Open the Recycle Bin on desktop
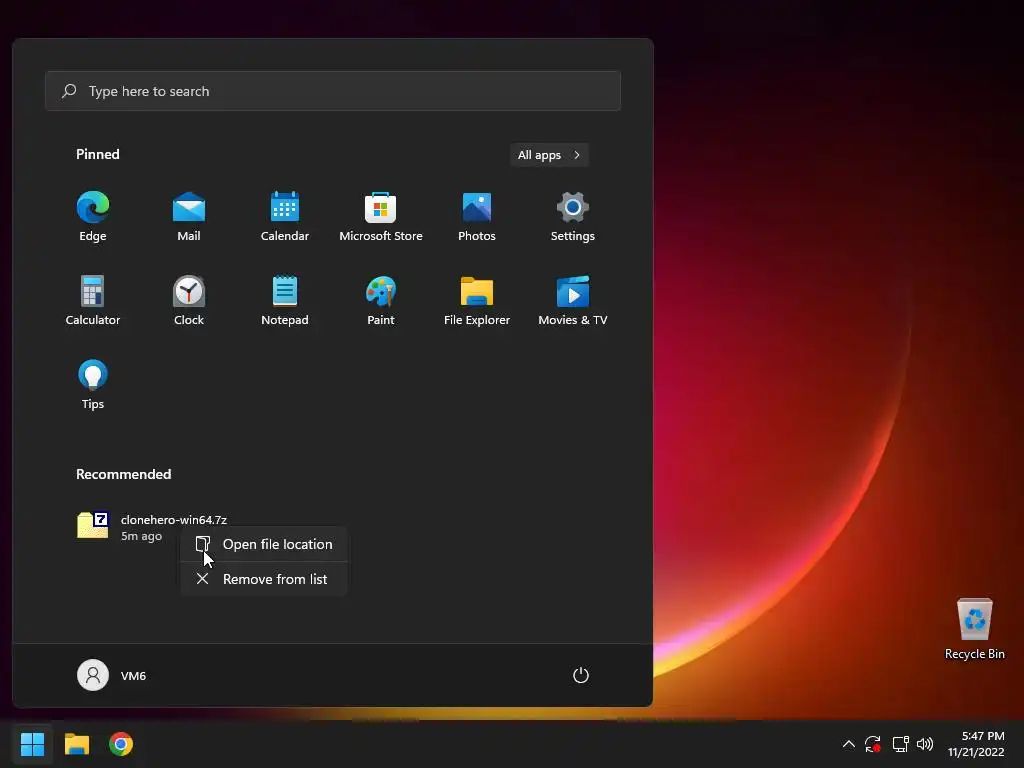 pyautogui.click(x=974, y=628)
